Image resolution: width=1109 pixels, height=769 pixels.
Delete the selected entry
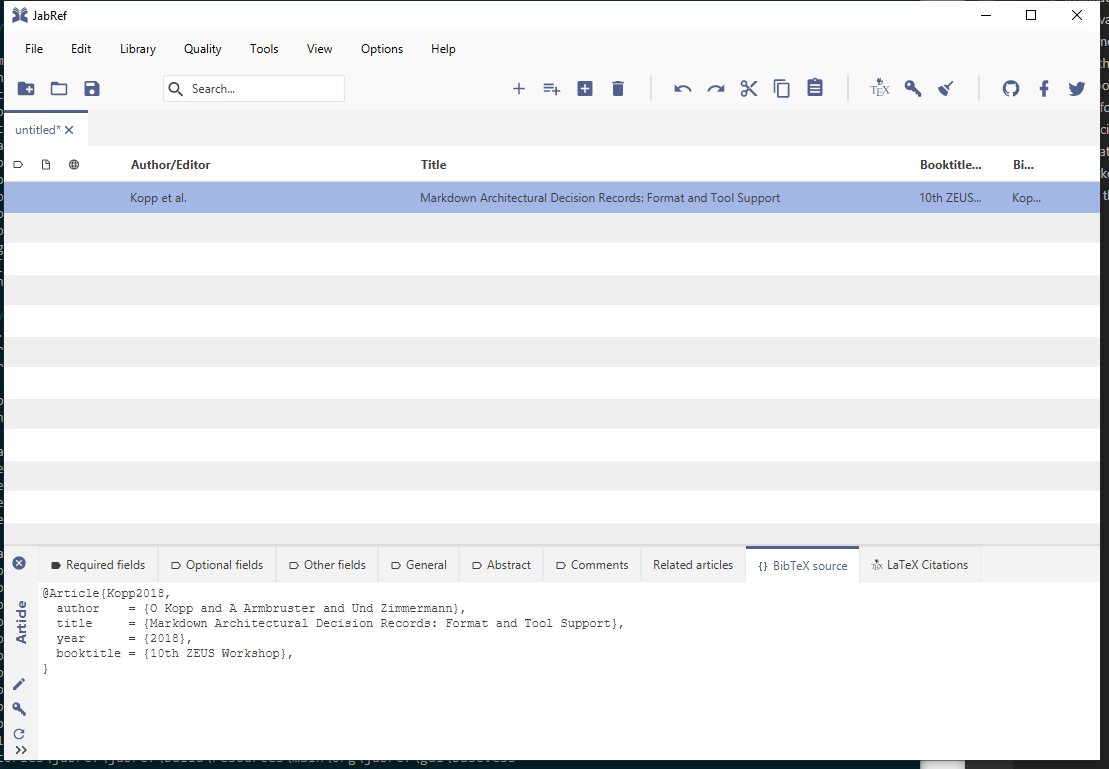617,88
